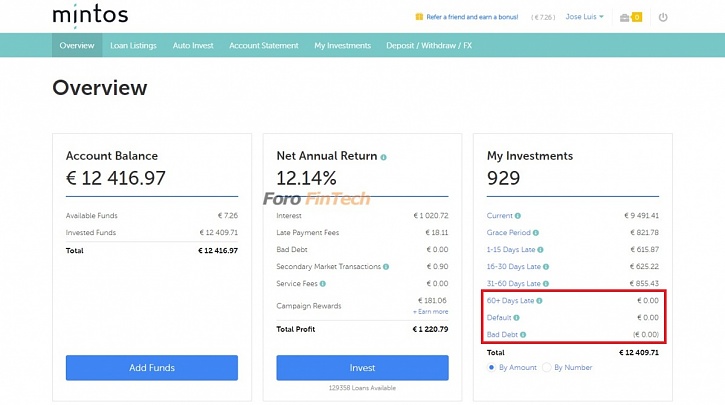Click info icon beside Secondary Market Transactions
The width and height of the screenshot is (725, 405).
pyautogui.click(x=386, y=267)
